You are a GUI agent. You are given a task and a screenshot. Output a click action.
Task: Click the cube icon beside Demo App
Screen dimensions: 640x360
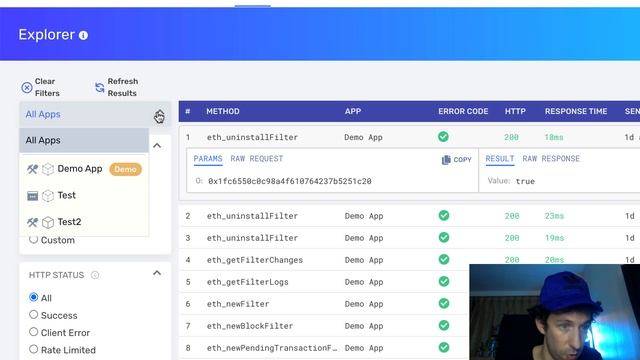point(48,169)
